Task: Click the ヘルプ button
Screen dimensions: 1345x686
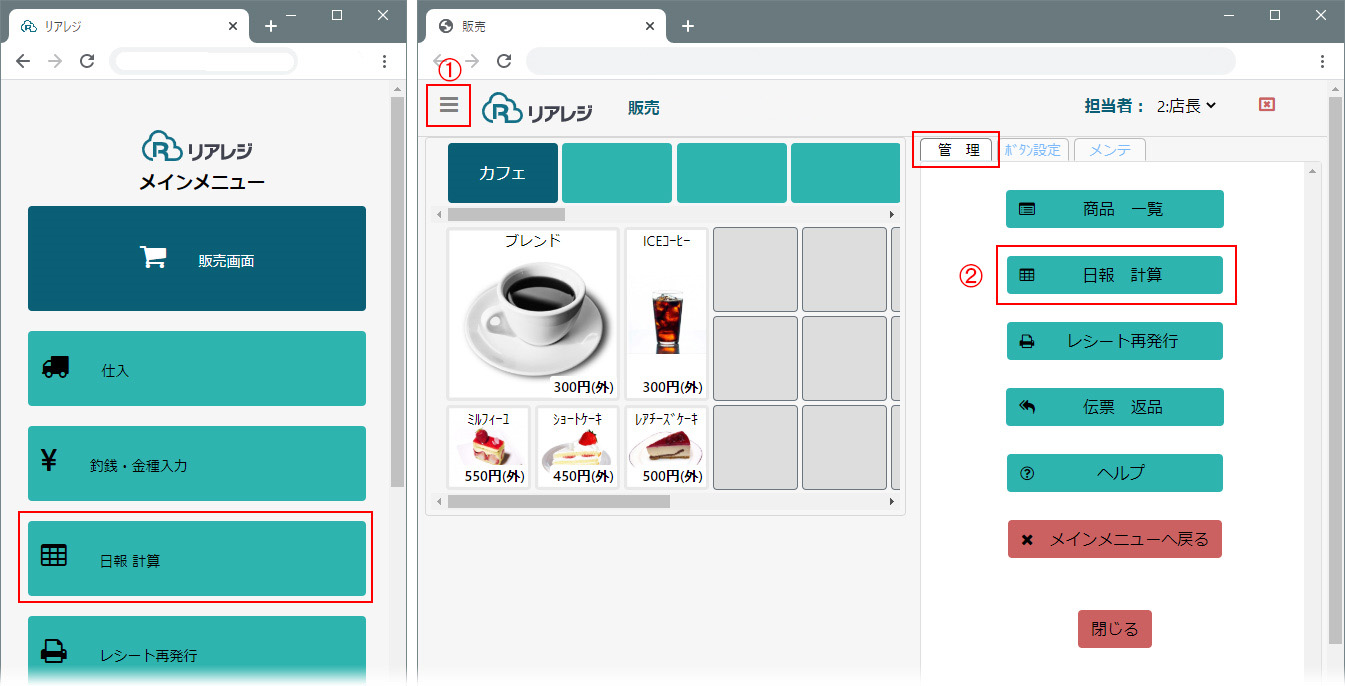Action: 1115,473
